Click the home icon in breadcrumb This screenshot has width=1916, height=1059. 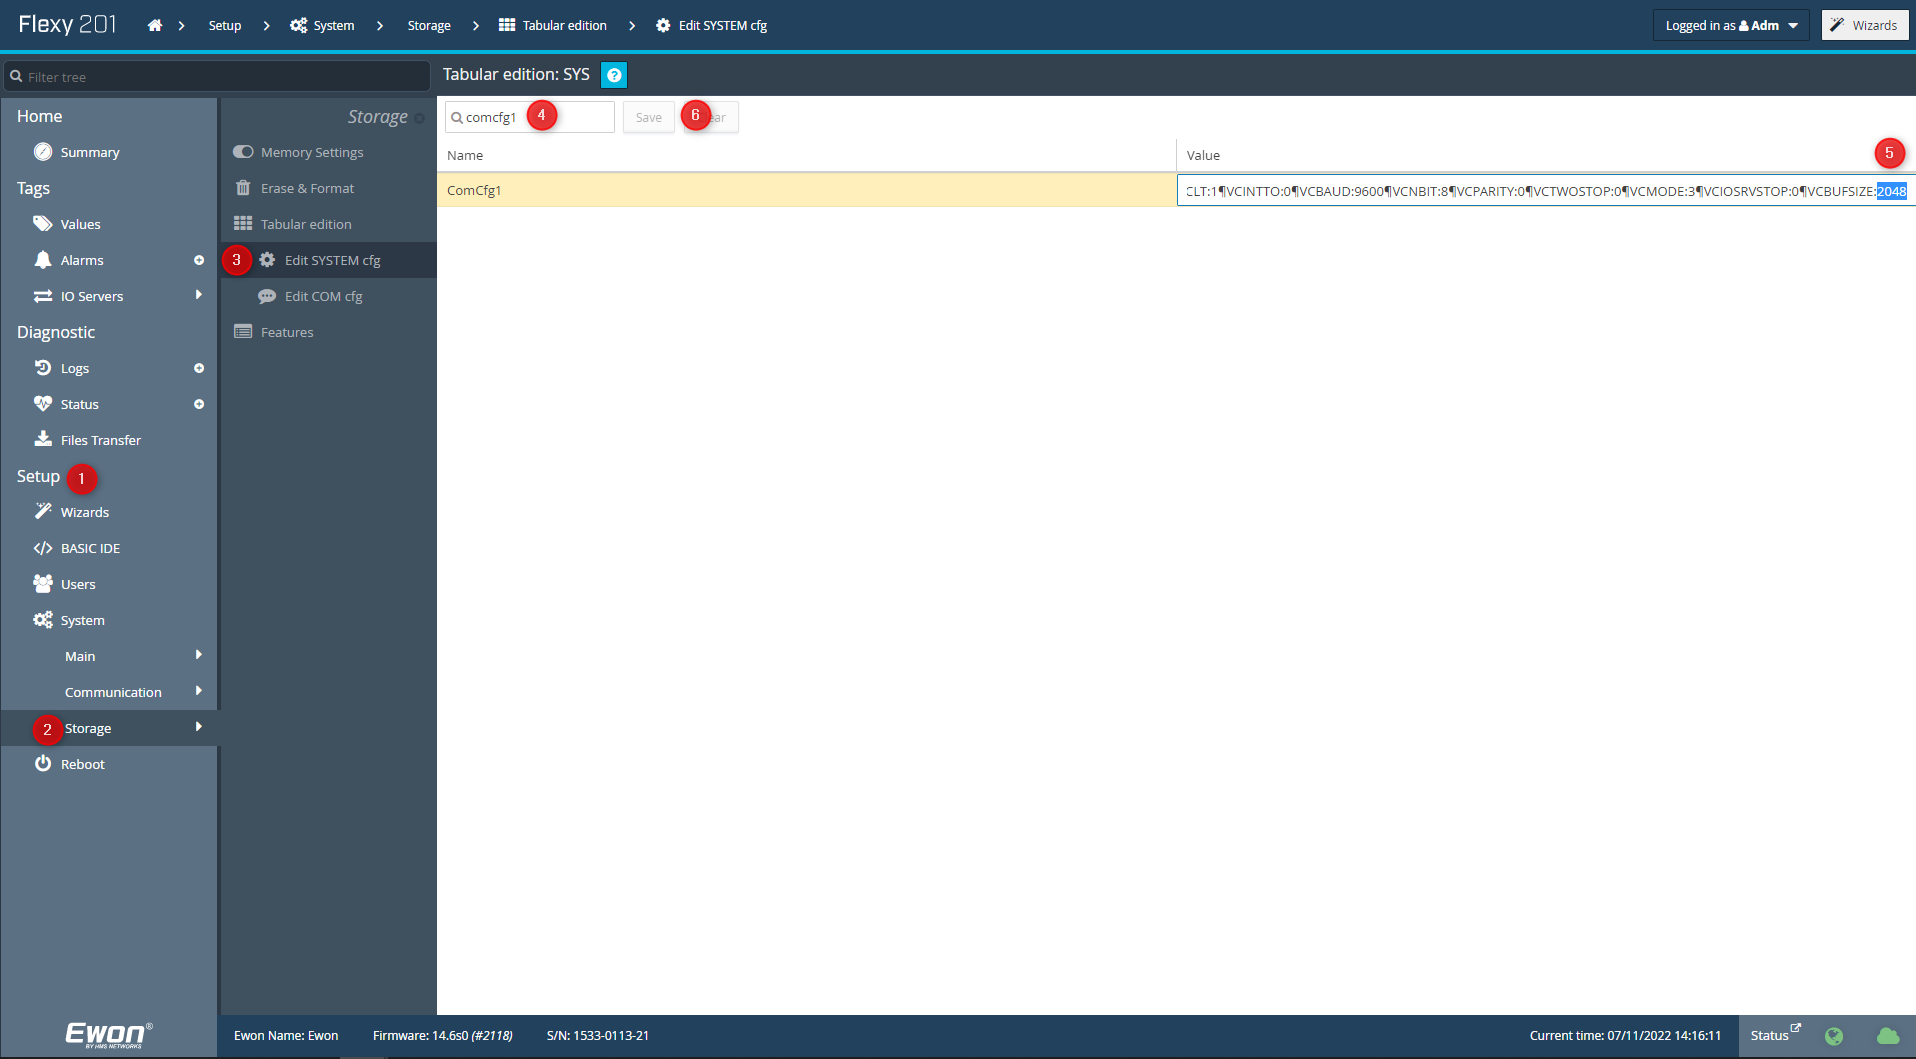155,26
